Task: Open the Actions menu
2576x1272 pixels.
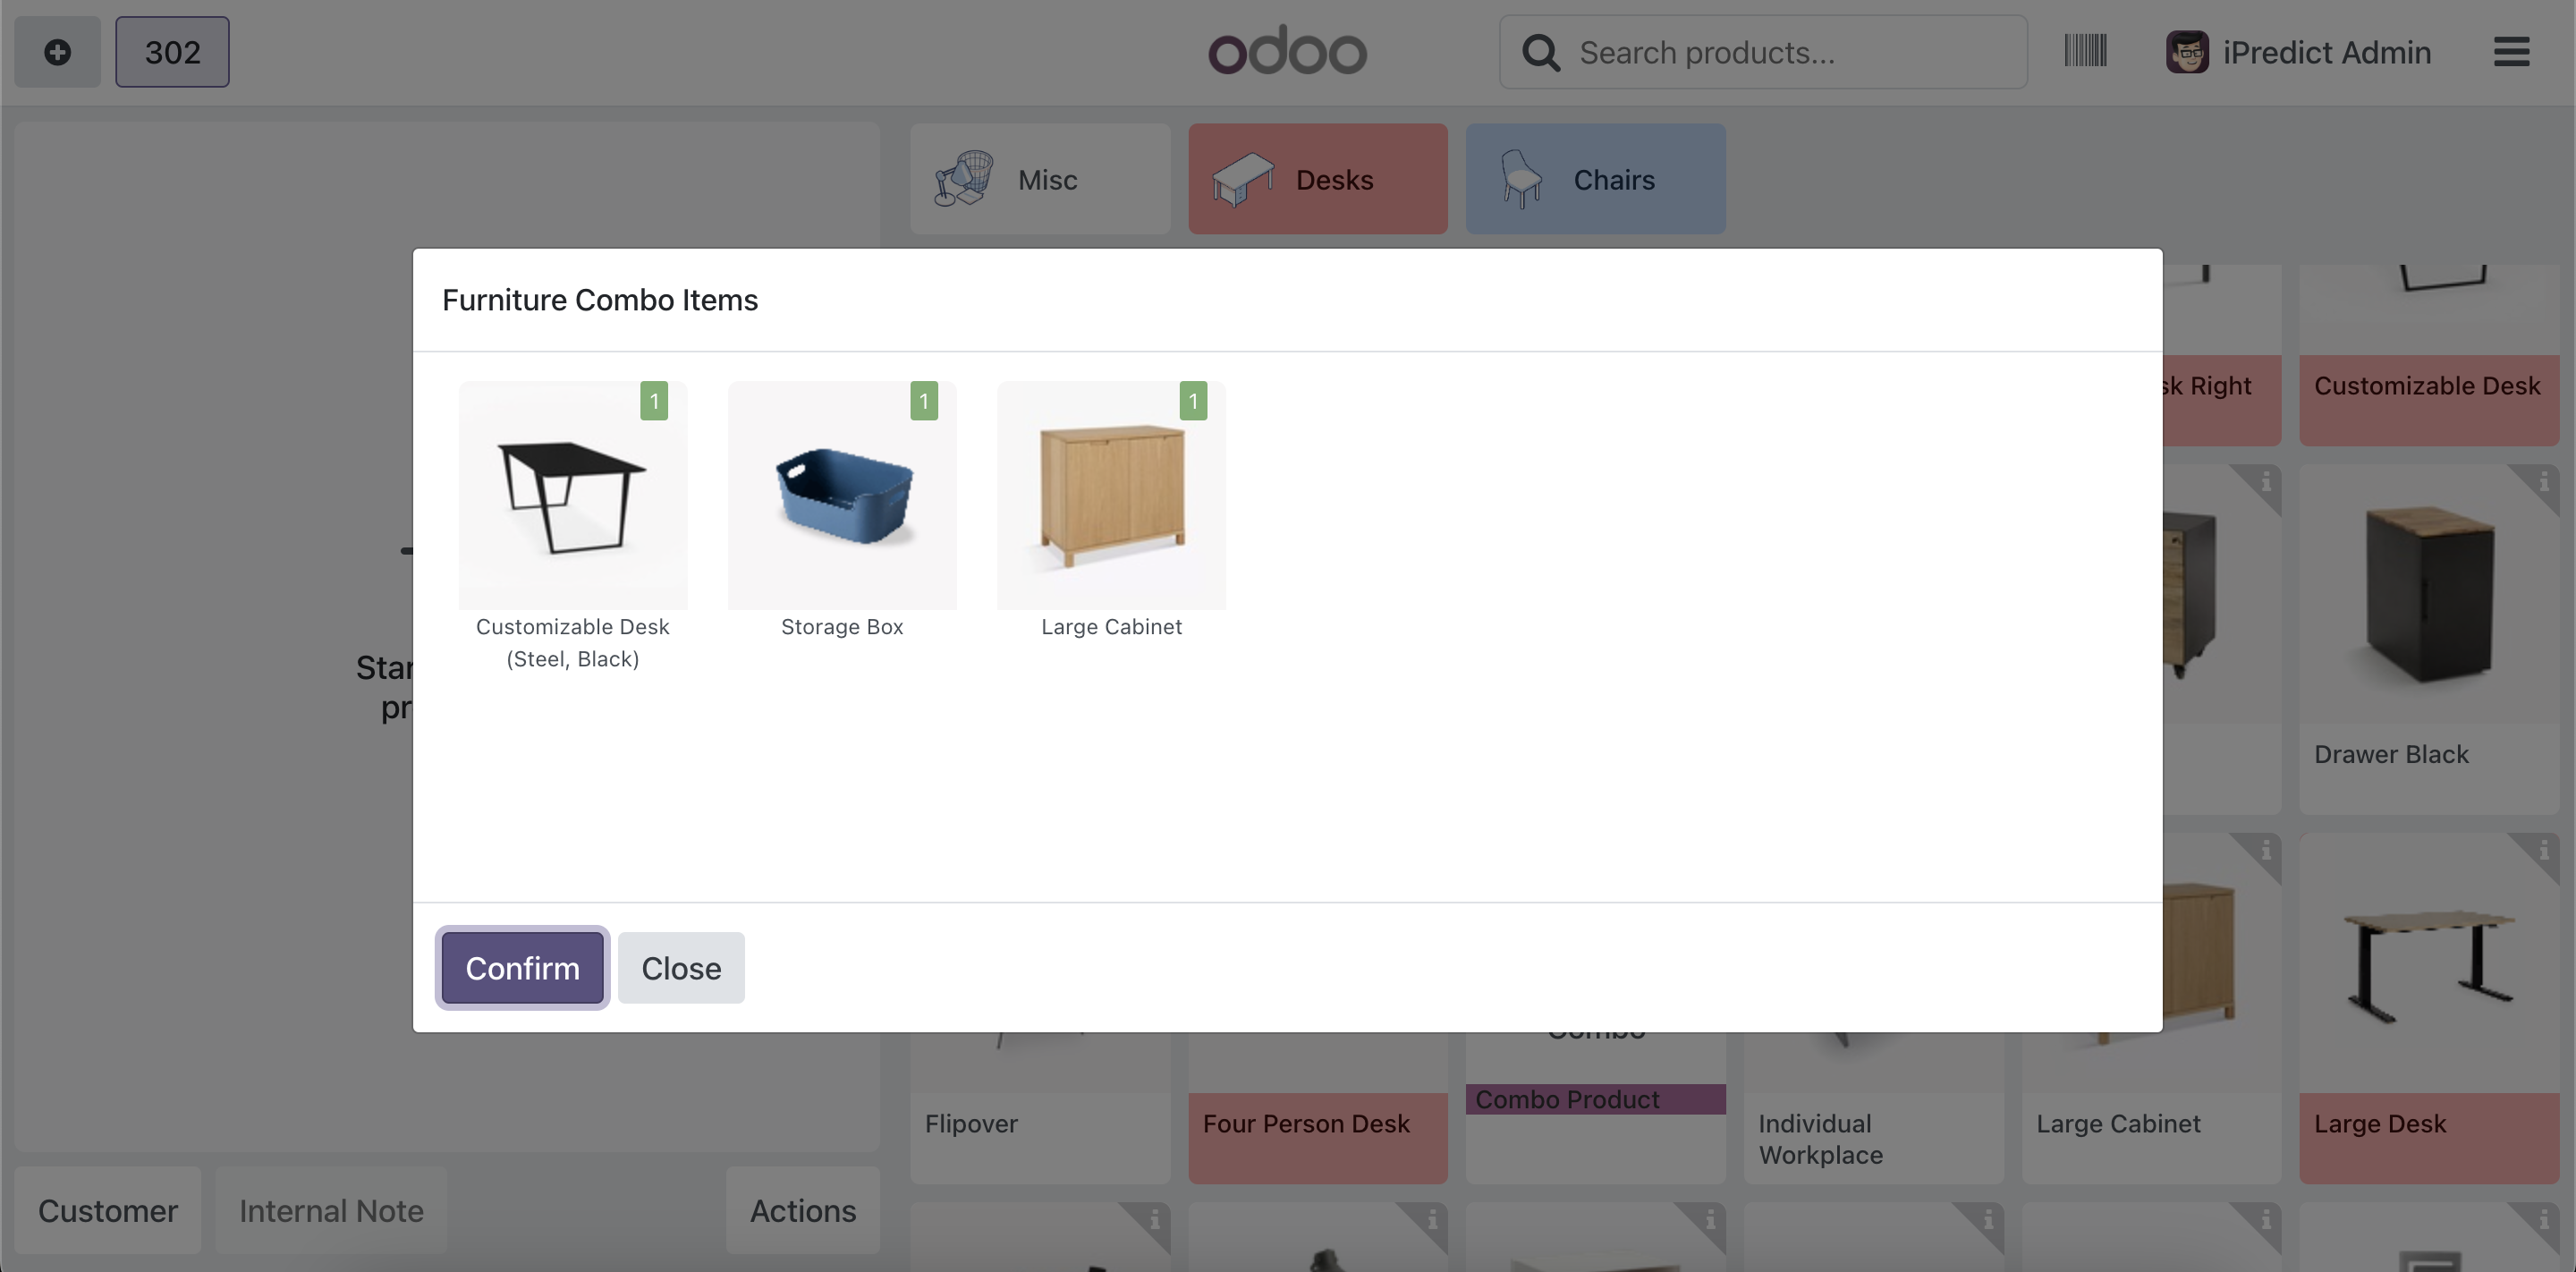Action: pyautogui.click(x=802, y=1211)
